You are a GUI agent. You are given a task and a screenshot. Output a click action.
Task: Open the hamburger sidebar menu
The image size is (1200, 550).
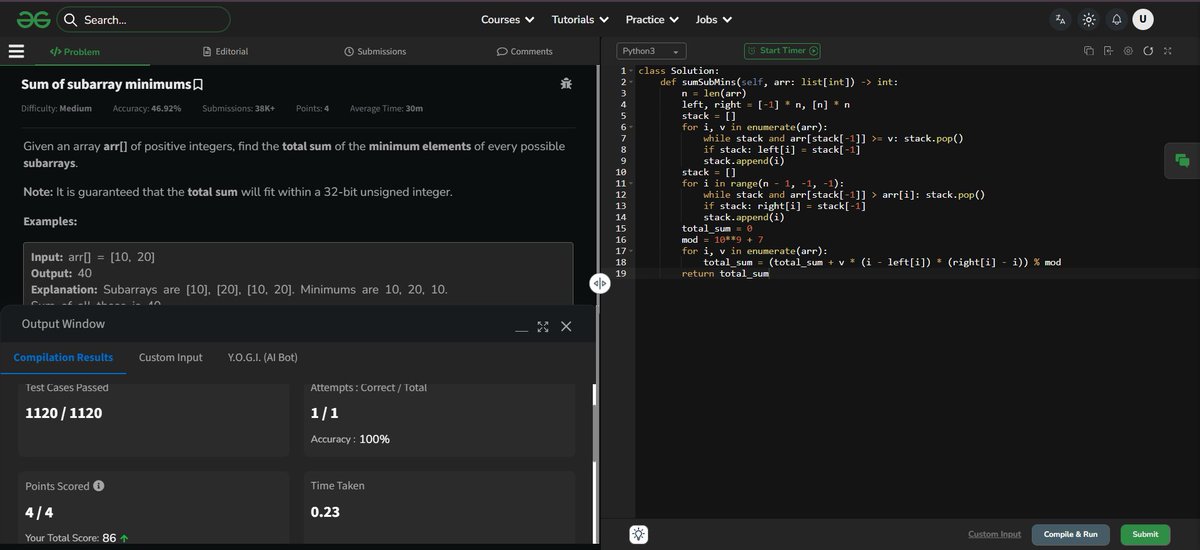click(16, 51)
